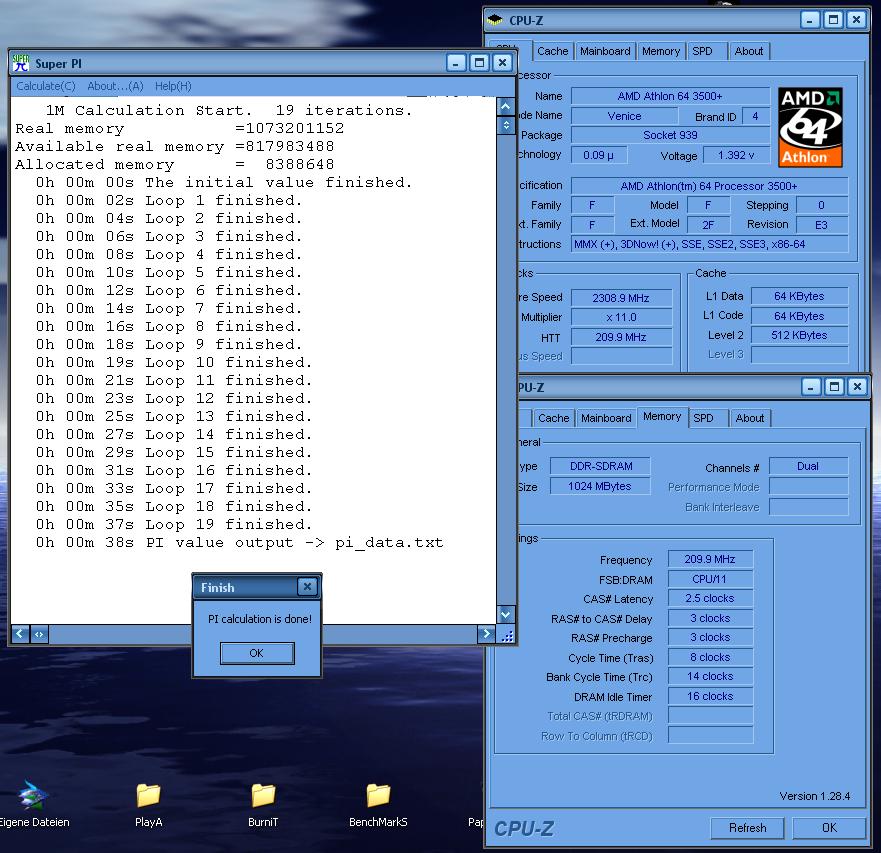The height and width of the screenshot is (853, 881).
Task: Click the Level 2 cache value 512 KBytes
Action: 799,335
